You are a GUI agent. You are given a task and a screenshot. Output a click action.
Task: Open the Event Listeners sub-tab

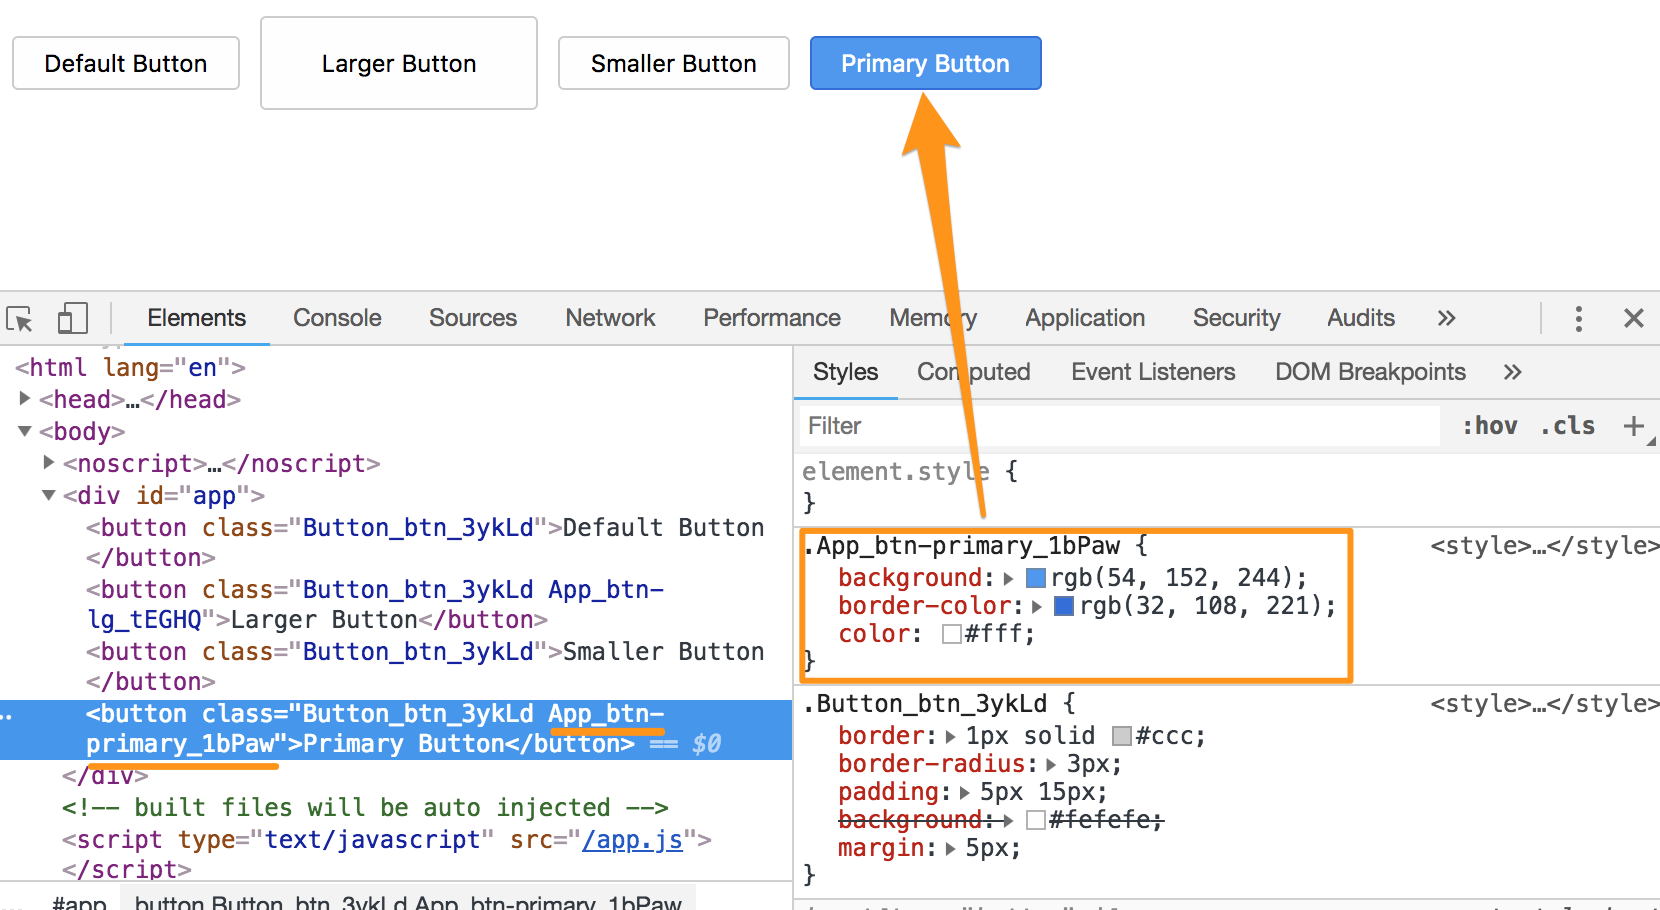[x=1153, y=372]
